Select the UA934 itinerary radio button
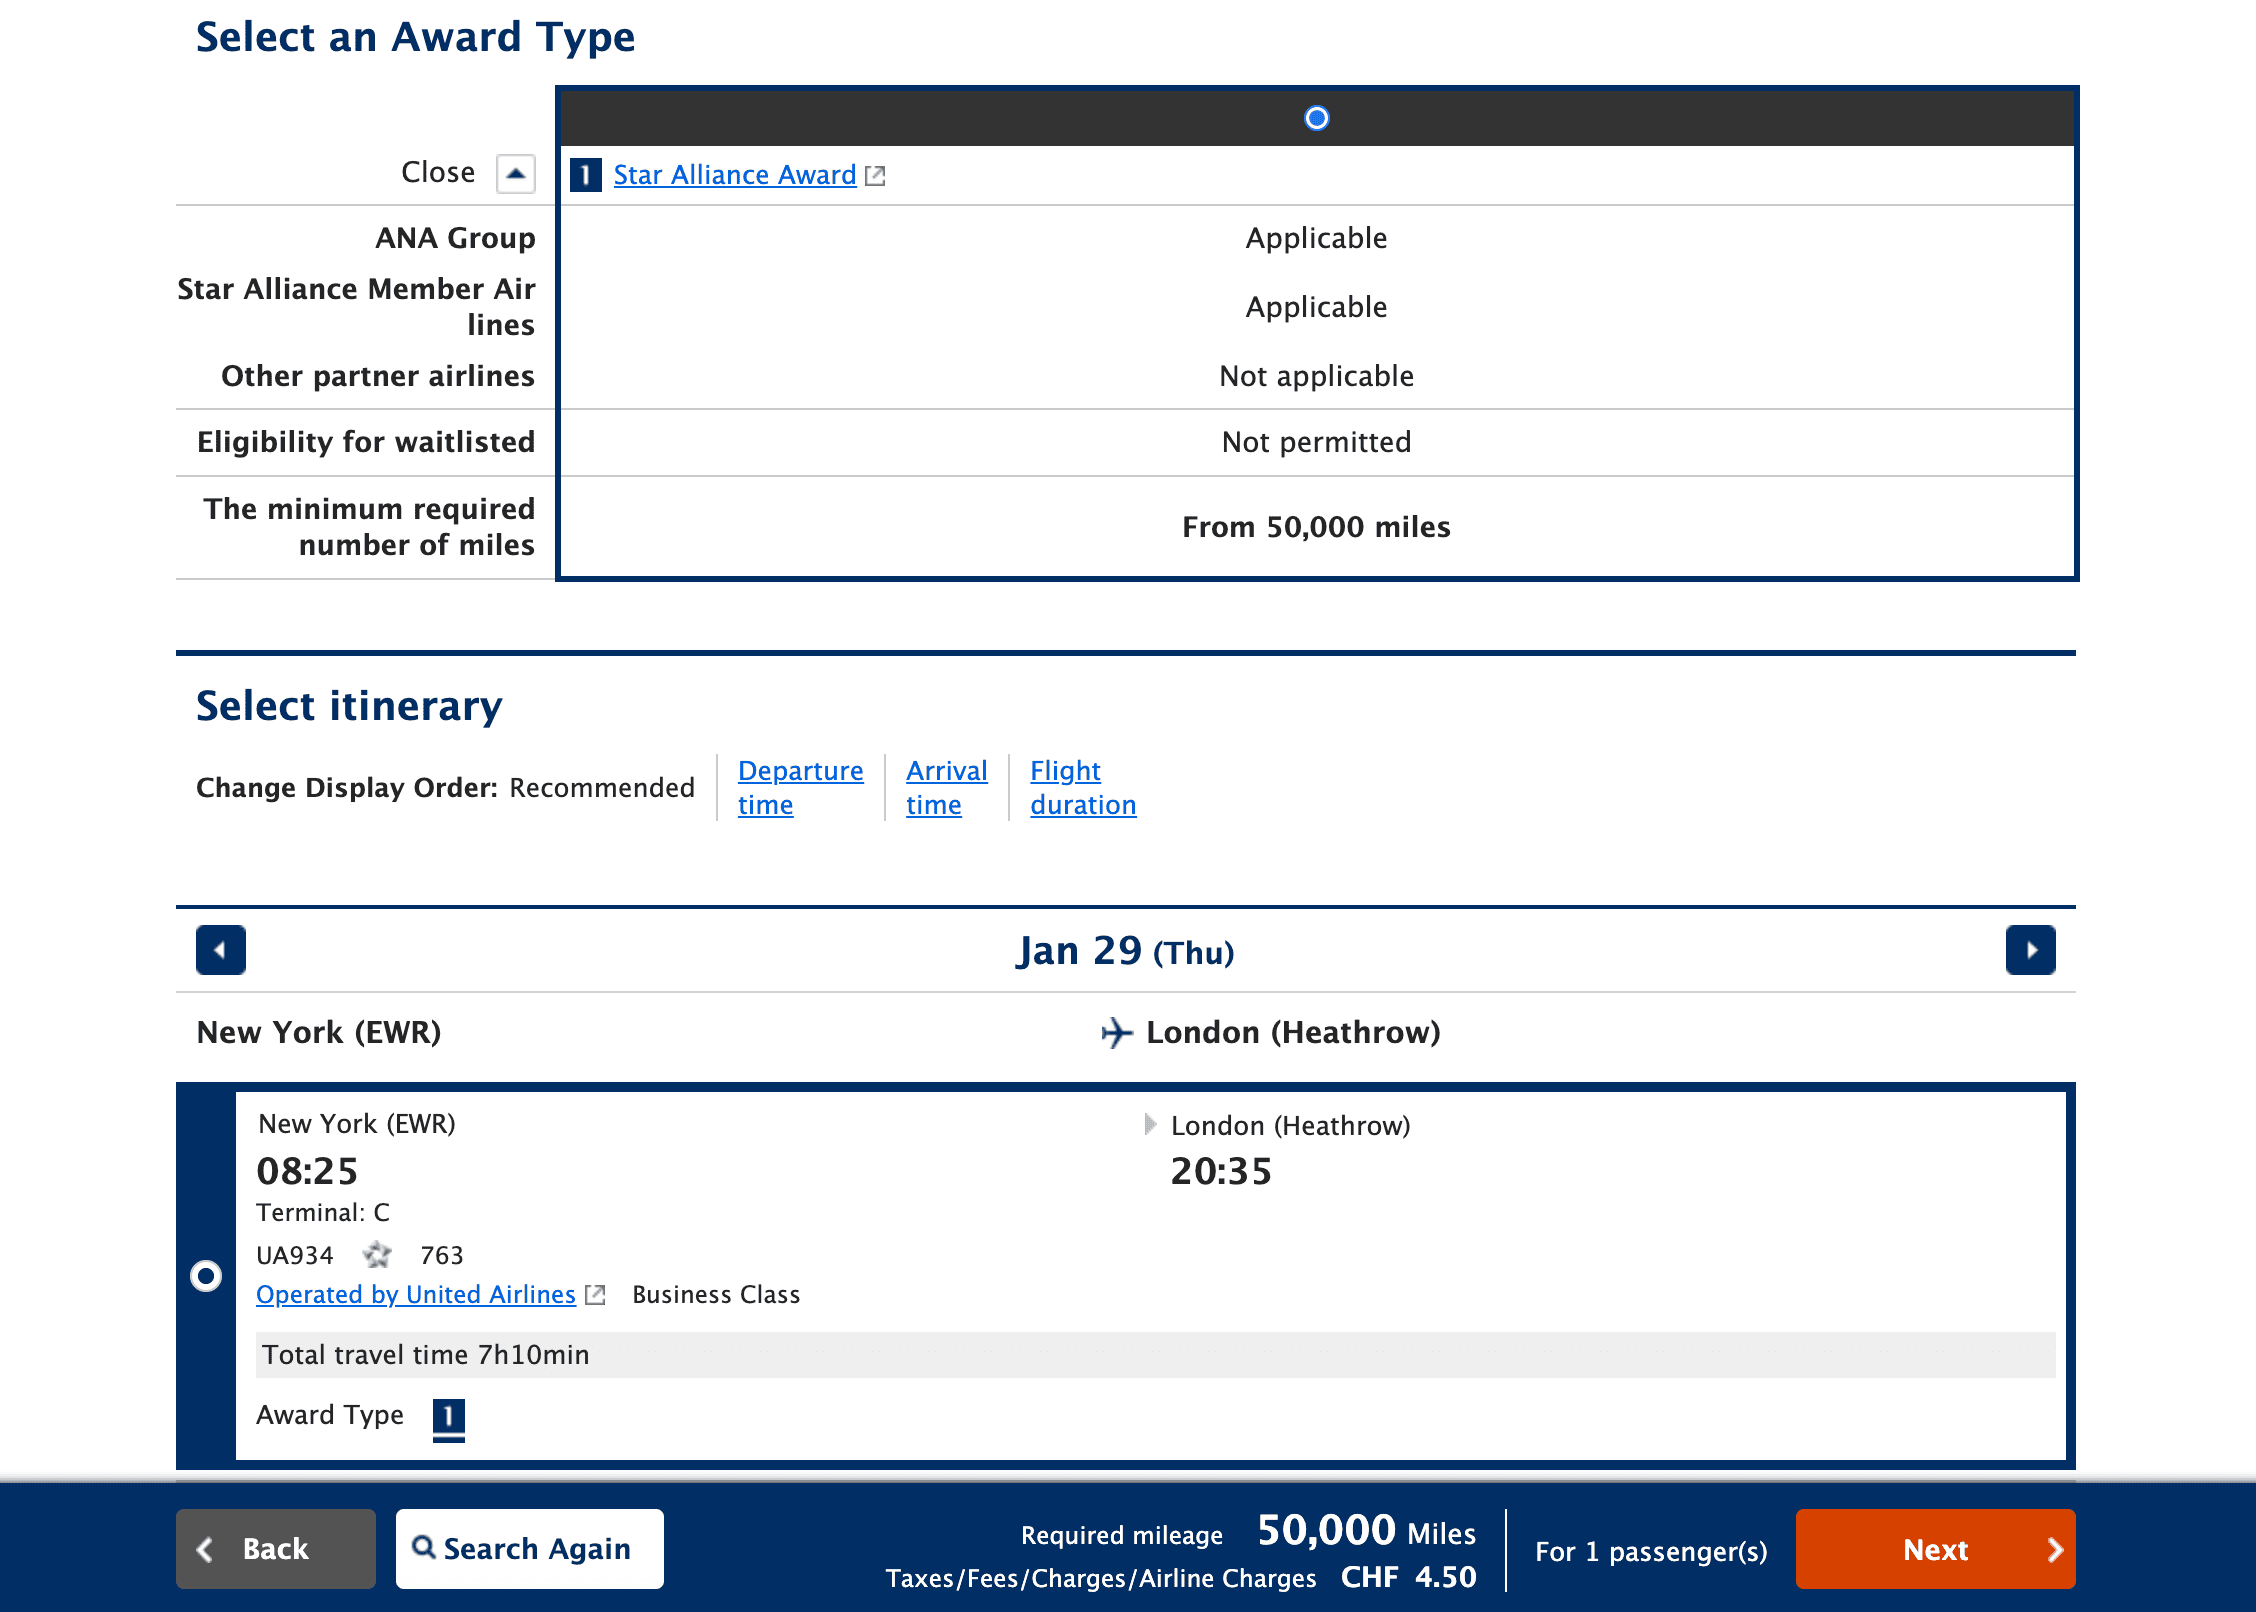The image size is (2256, 1612). 206,1275
